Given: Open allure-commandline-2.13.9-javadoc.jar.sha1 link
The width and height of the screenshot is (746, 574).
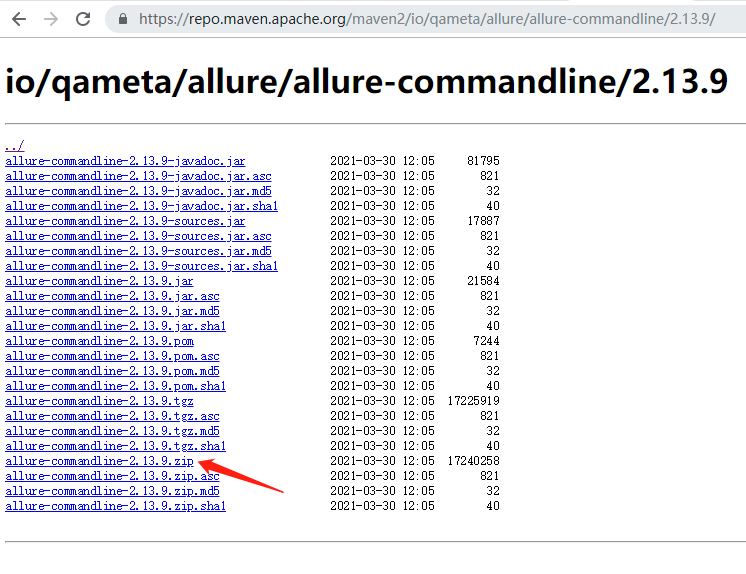Looking at the screenshot, I should click(141, 206).
